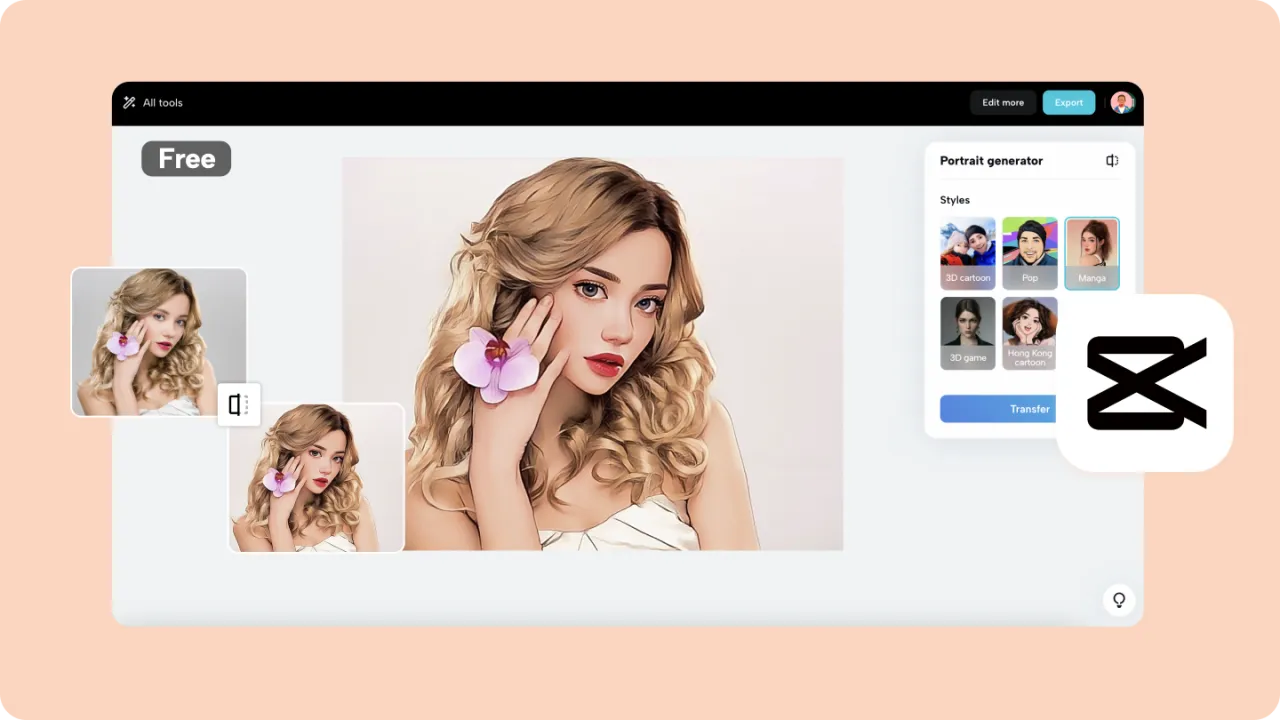
Task: Choose the 3D game style
Action: click(x=967, y=332)
